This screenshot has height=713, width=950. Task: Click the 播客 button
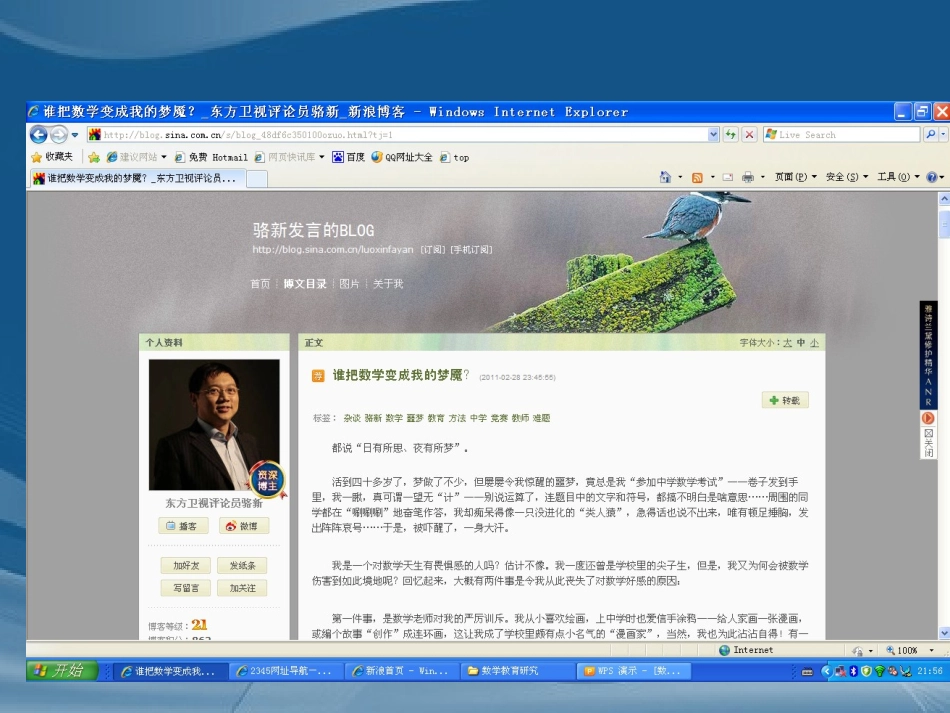pos(183,526)
